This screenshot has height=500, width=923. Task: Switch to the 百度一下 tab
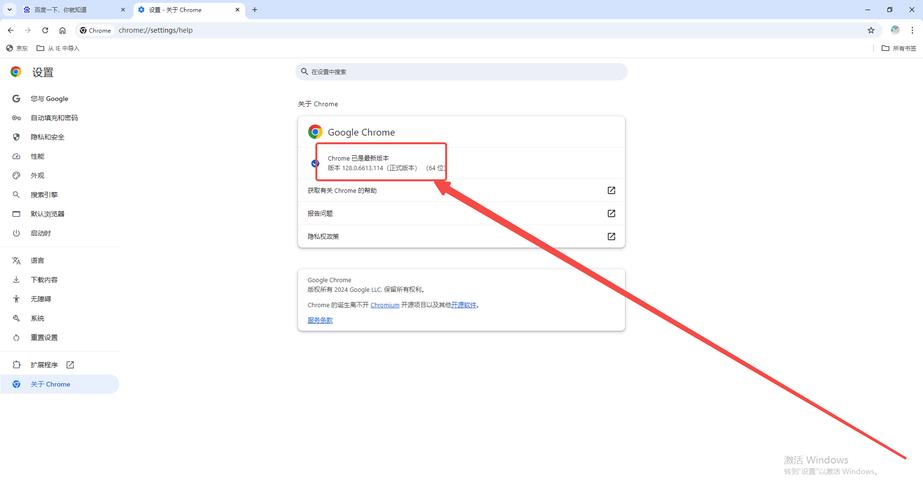73,10
